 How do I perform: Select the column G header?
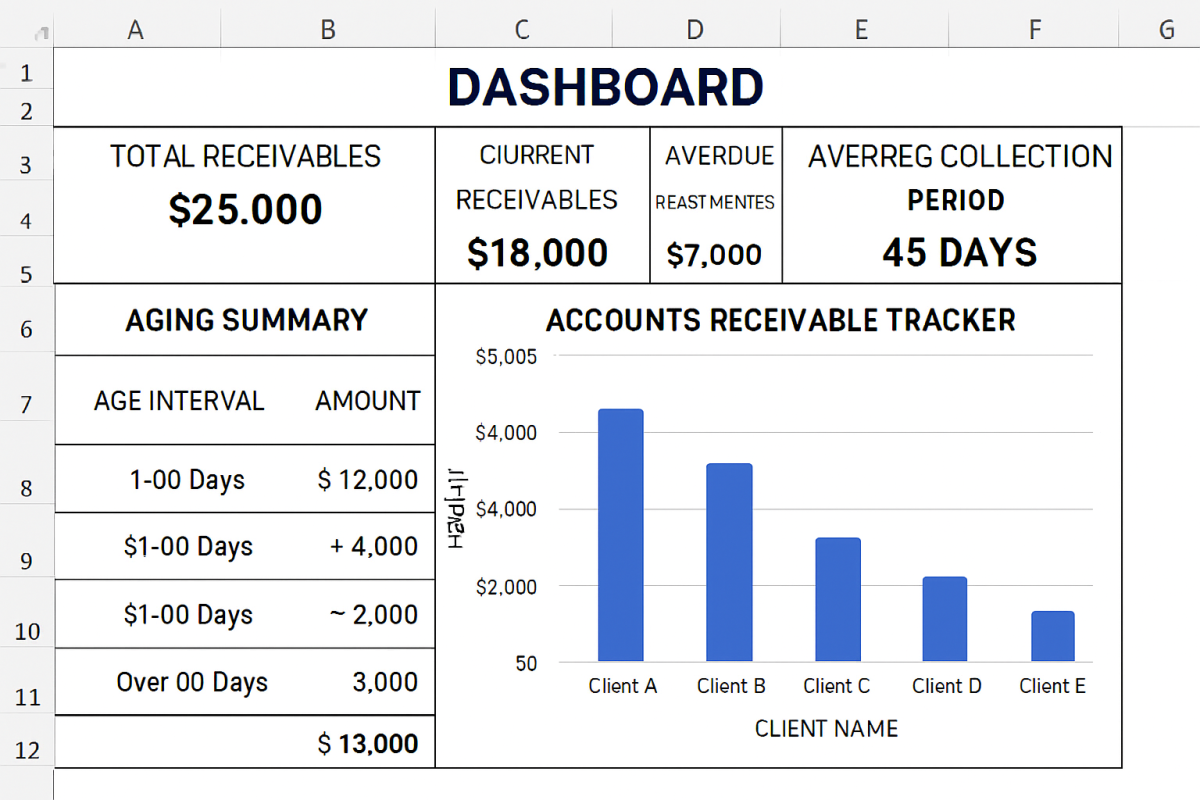1166,30
